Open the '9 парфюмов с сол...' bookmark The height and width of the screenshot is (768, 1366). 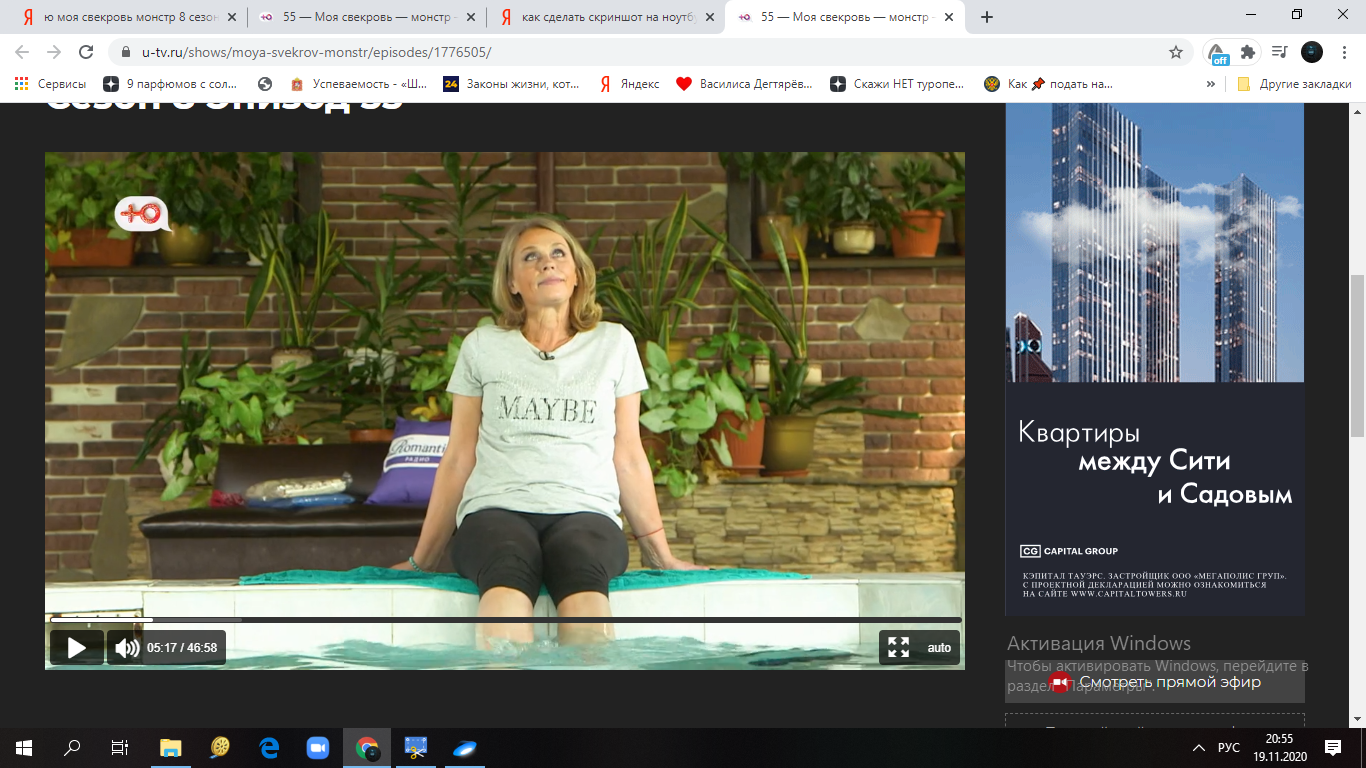pos(171,84)
